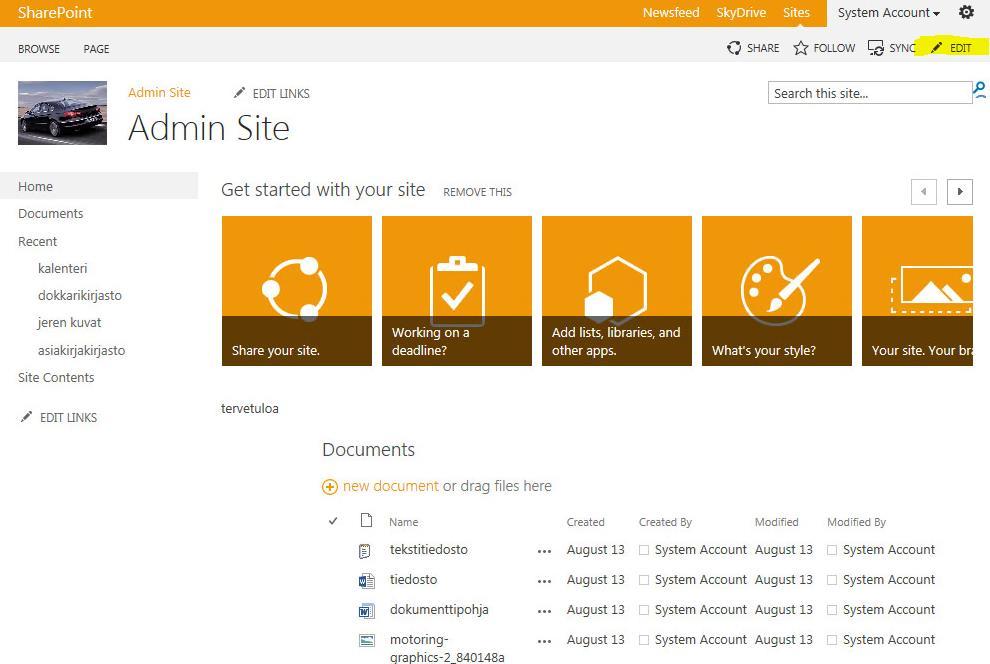This screenshot has height=664, width=990.
Task: Tick the Created By presence box for dokumenttipohja
Action: pos(644,610)
